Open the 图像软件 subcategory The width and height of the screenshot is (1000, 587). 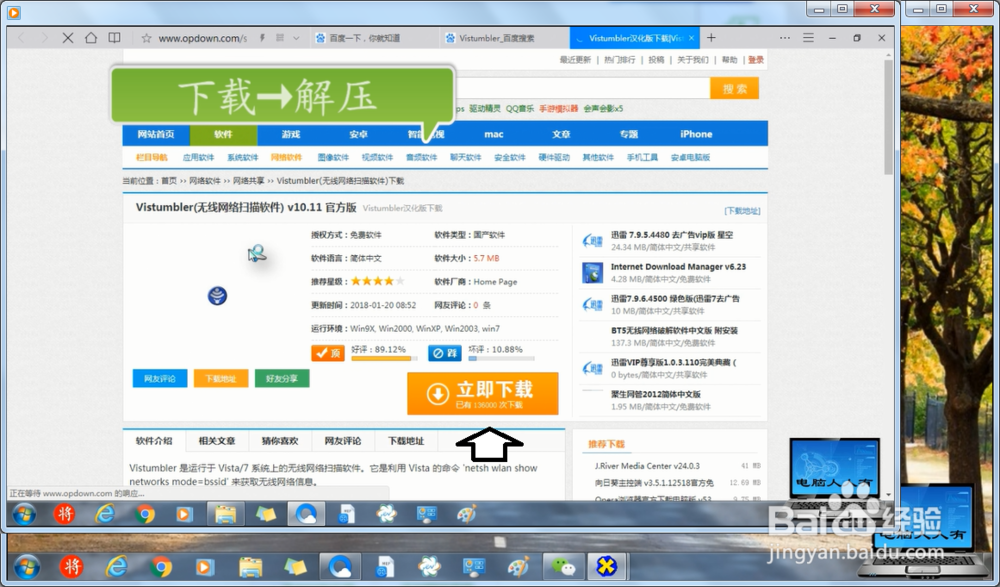(x=333, y=158)
